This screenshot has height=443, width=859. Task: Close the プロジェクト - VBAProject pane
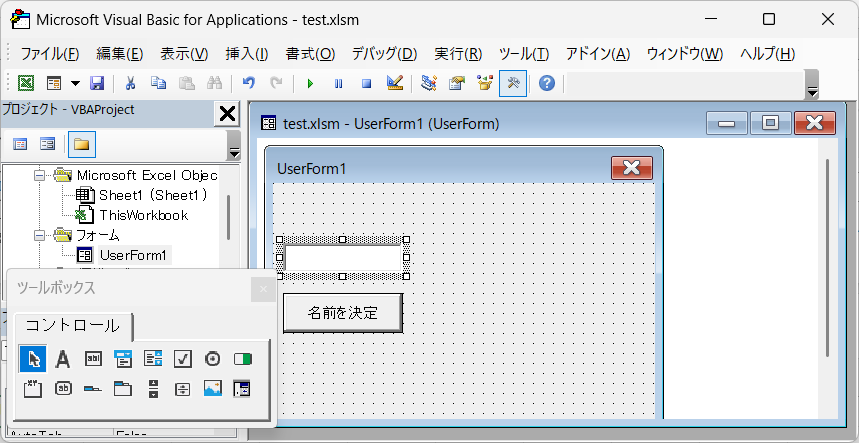(x=227, y=114)
